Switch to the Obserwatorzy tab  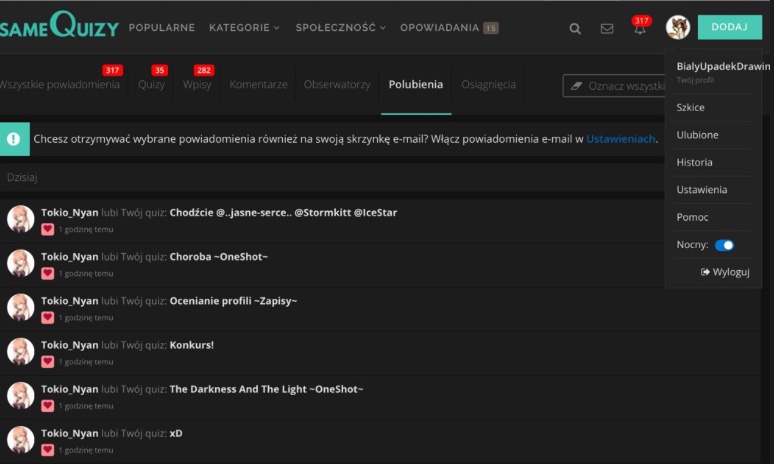click(337, 85)
